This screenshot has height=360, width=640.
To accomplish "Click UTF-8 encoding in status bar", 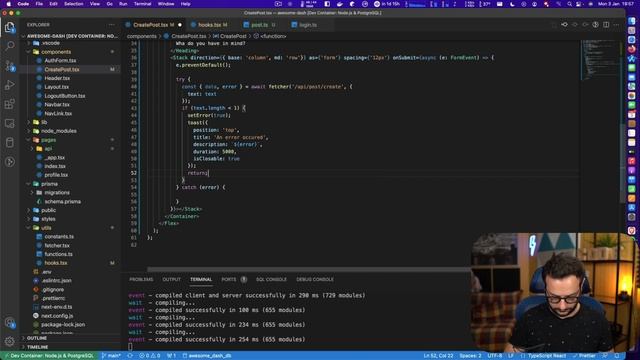I will [495, 356].
